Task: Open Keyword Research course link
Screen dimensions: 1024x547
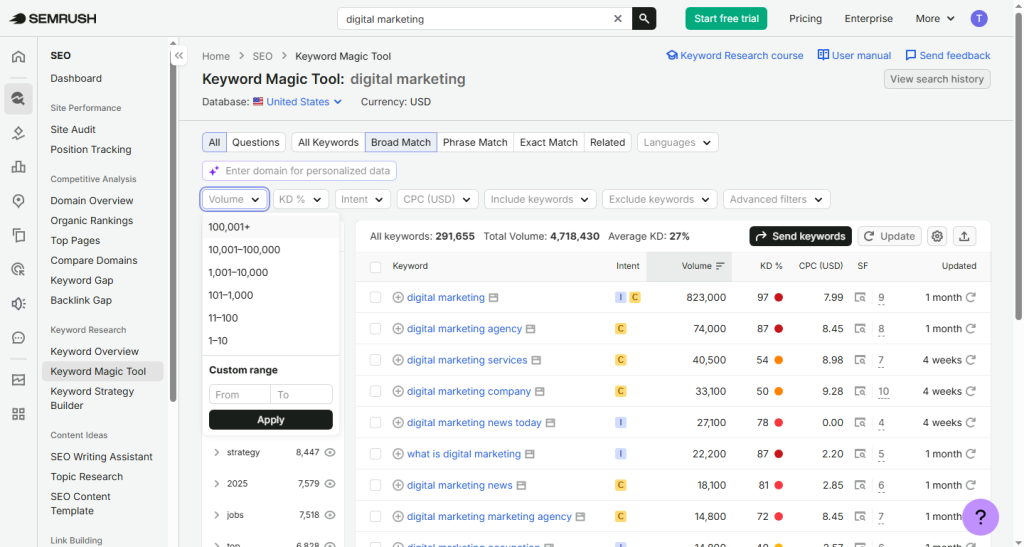Action: [735, 55]
